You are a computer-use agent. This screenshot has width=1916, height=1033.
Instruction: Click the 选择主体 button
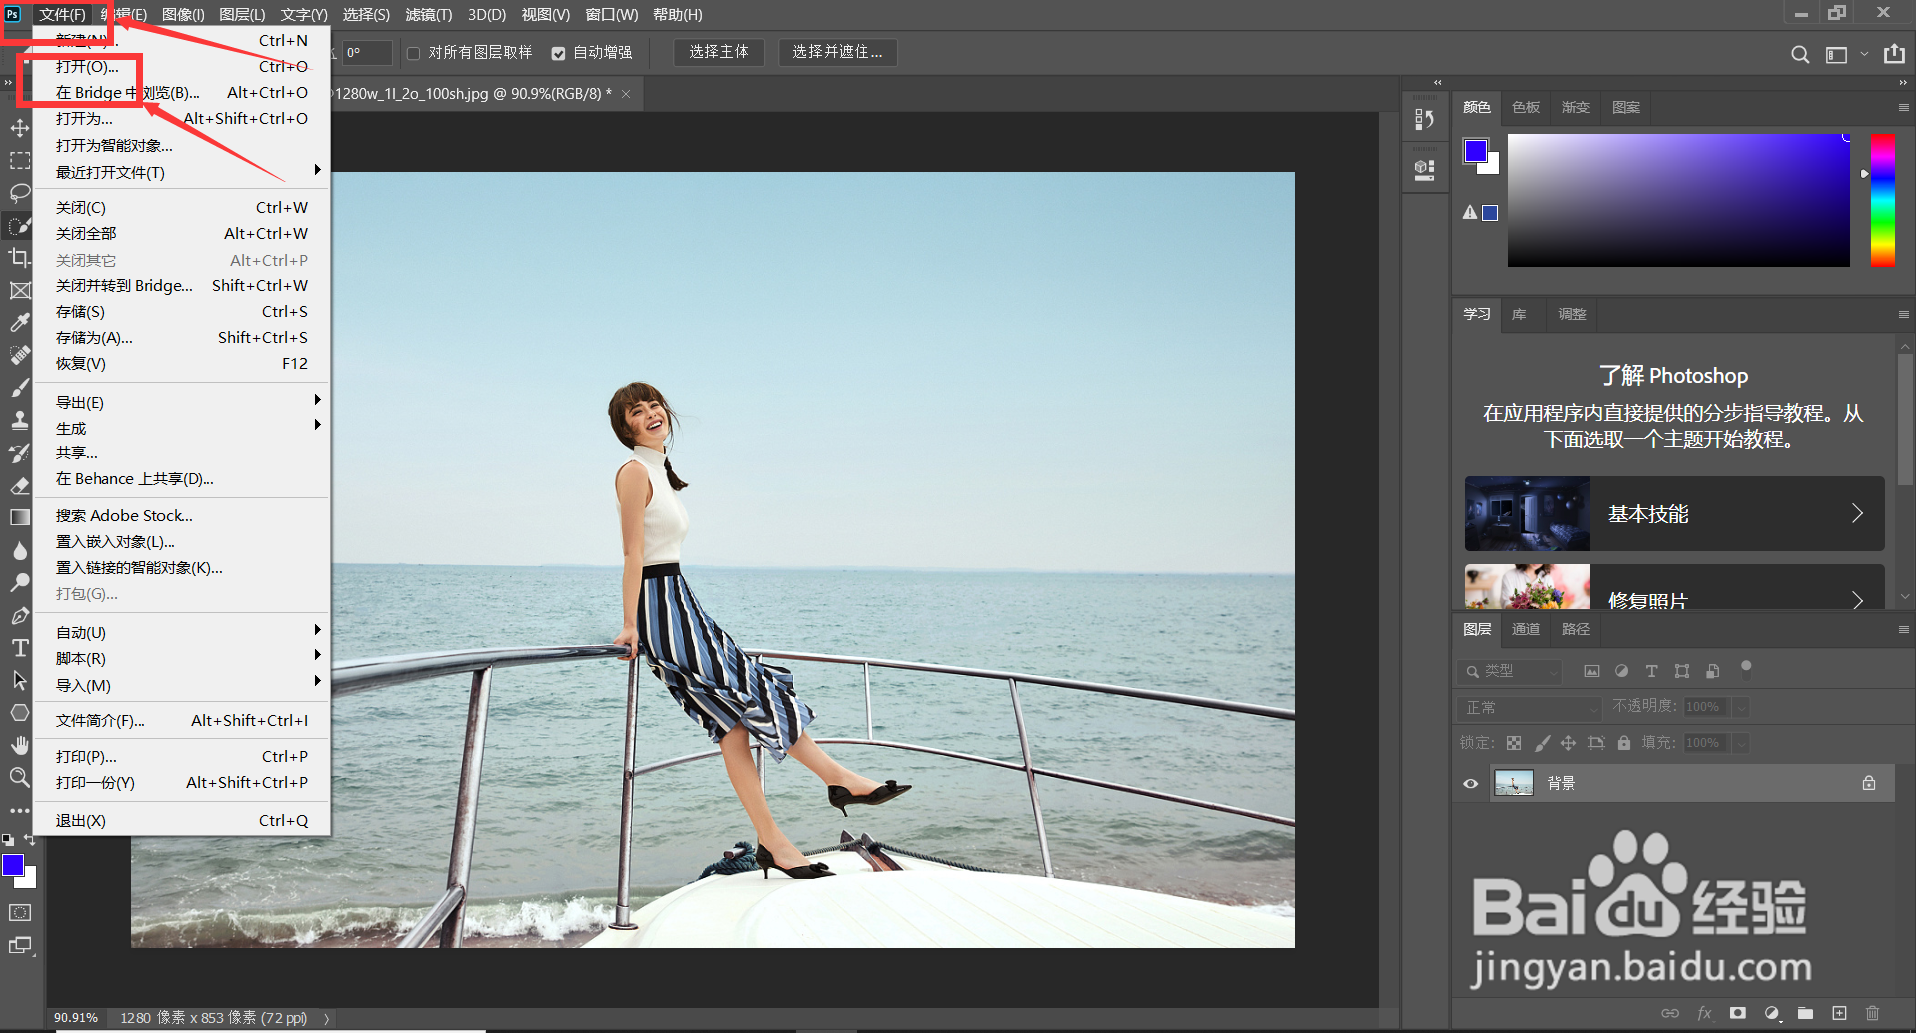click(719, 52)
